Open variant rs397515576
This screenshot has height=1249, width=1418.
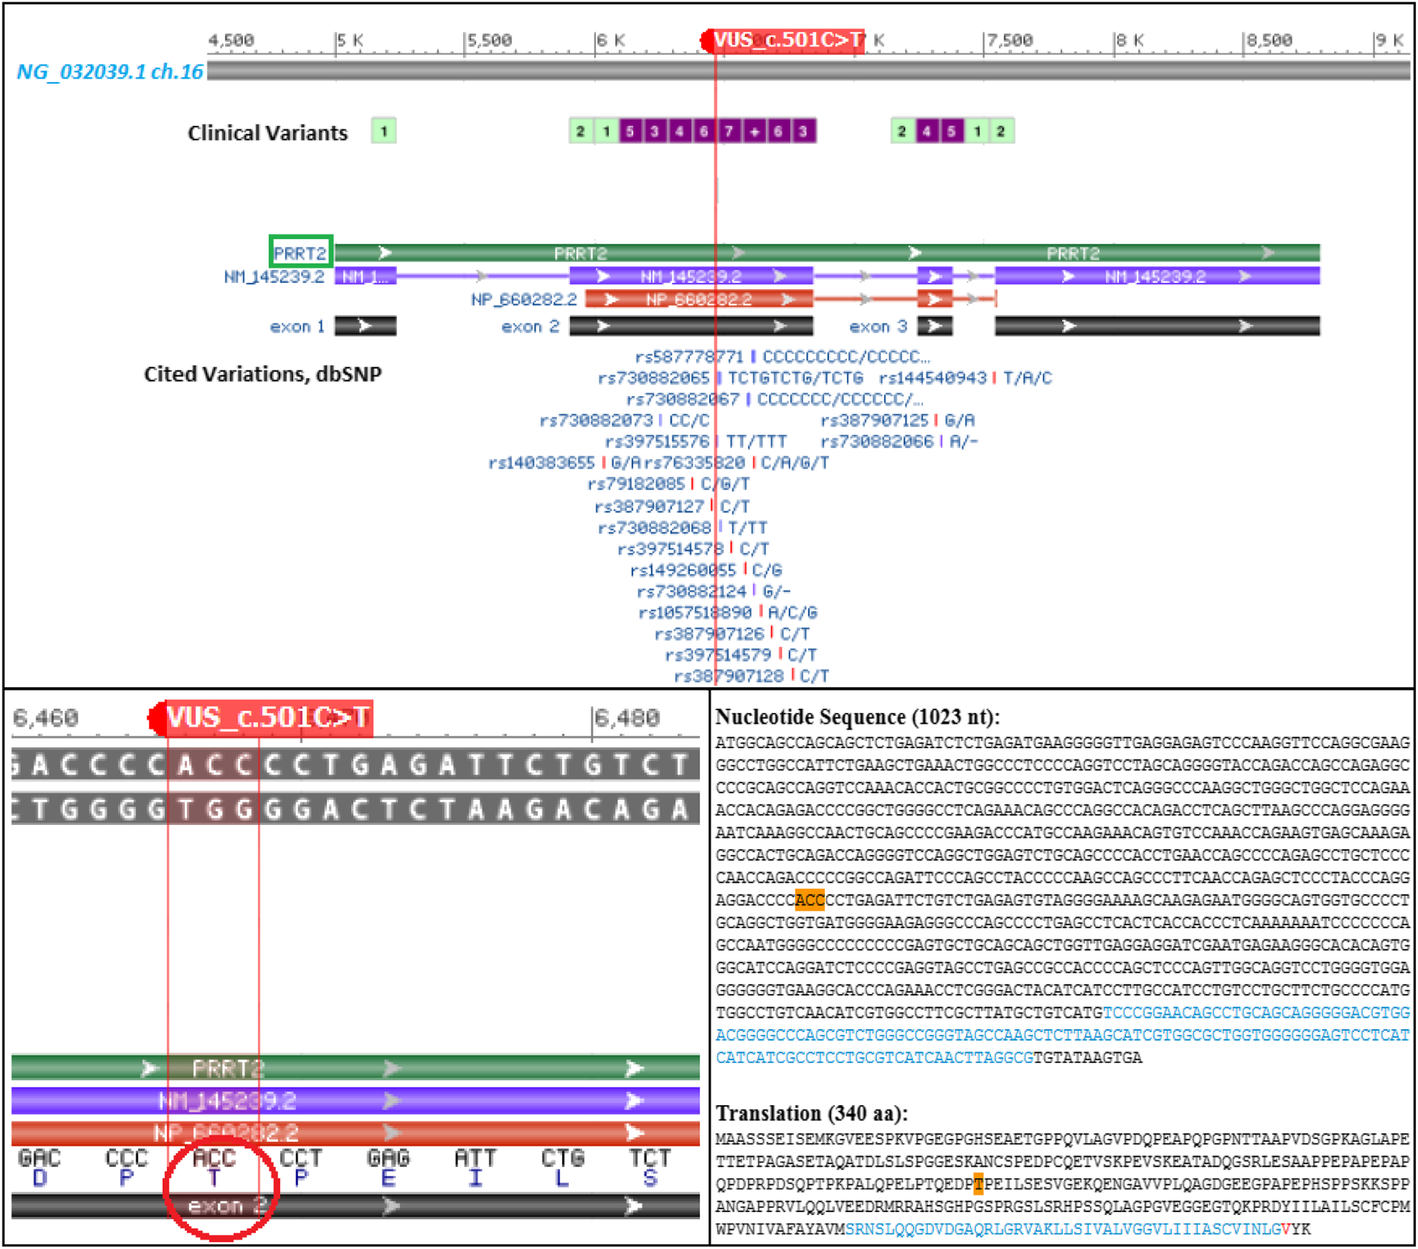[x=657, y=441]
